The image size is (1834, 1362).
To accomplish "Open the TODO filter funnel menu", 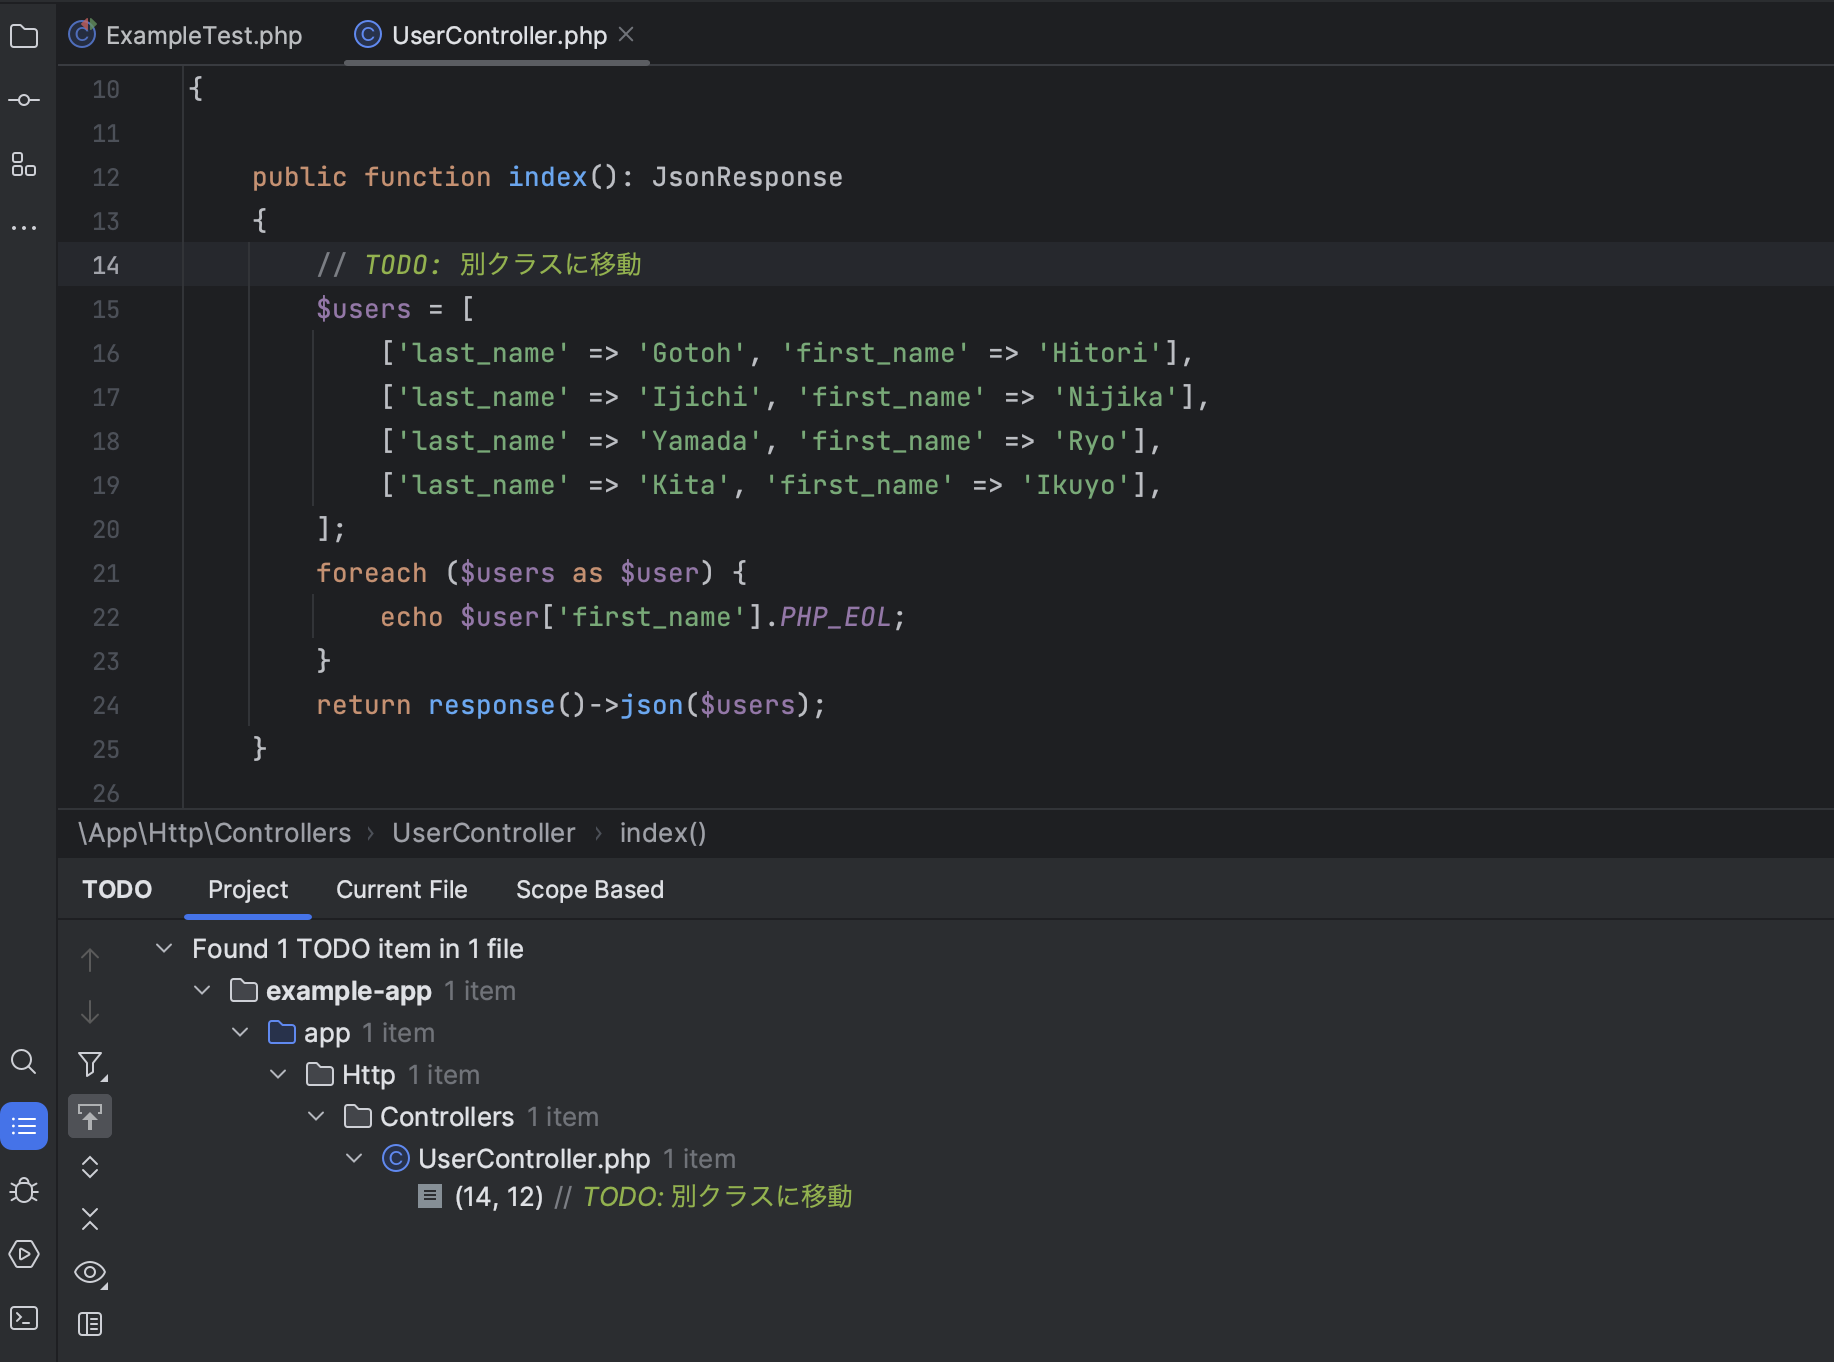I will click(x=91, y=1065).
